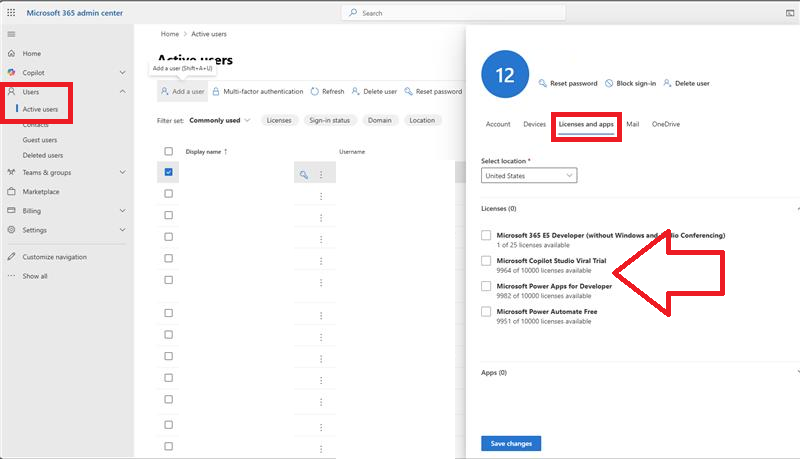
Task: Click the Teams & groups icon
Action: [11, 172]
